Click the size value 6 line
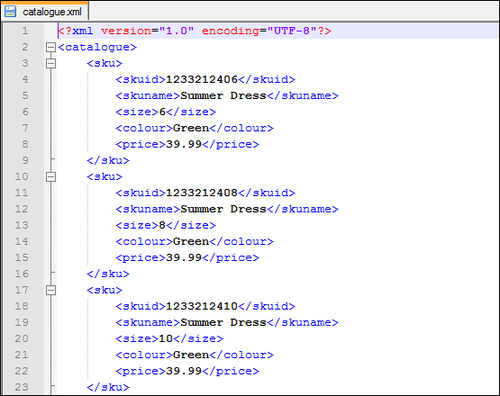Viewport: 500px width, 396px height. click(x=166, y=112)
